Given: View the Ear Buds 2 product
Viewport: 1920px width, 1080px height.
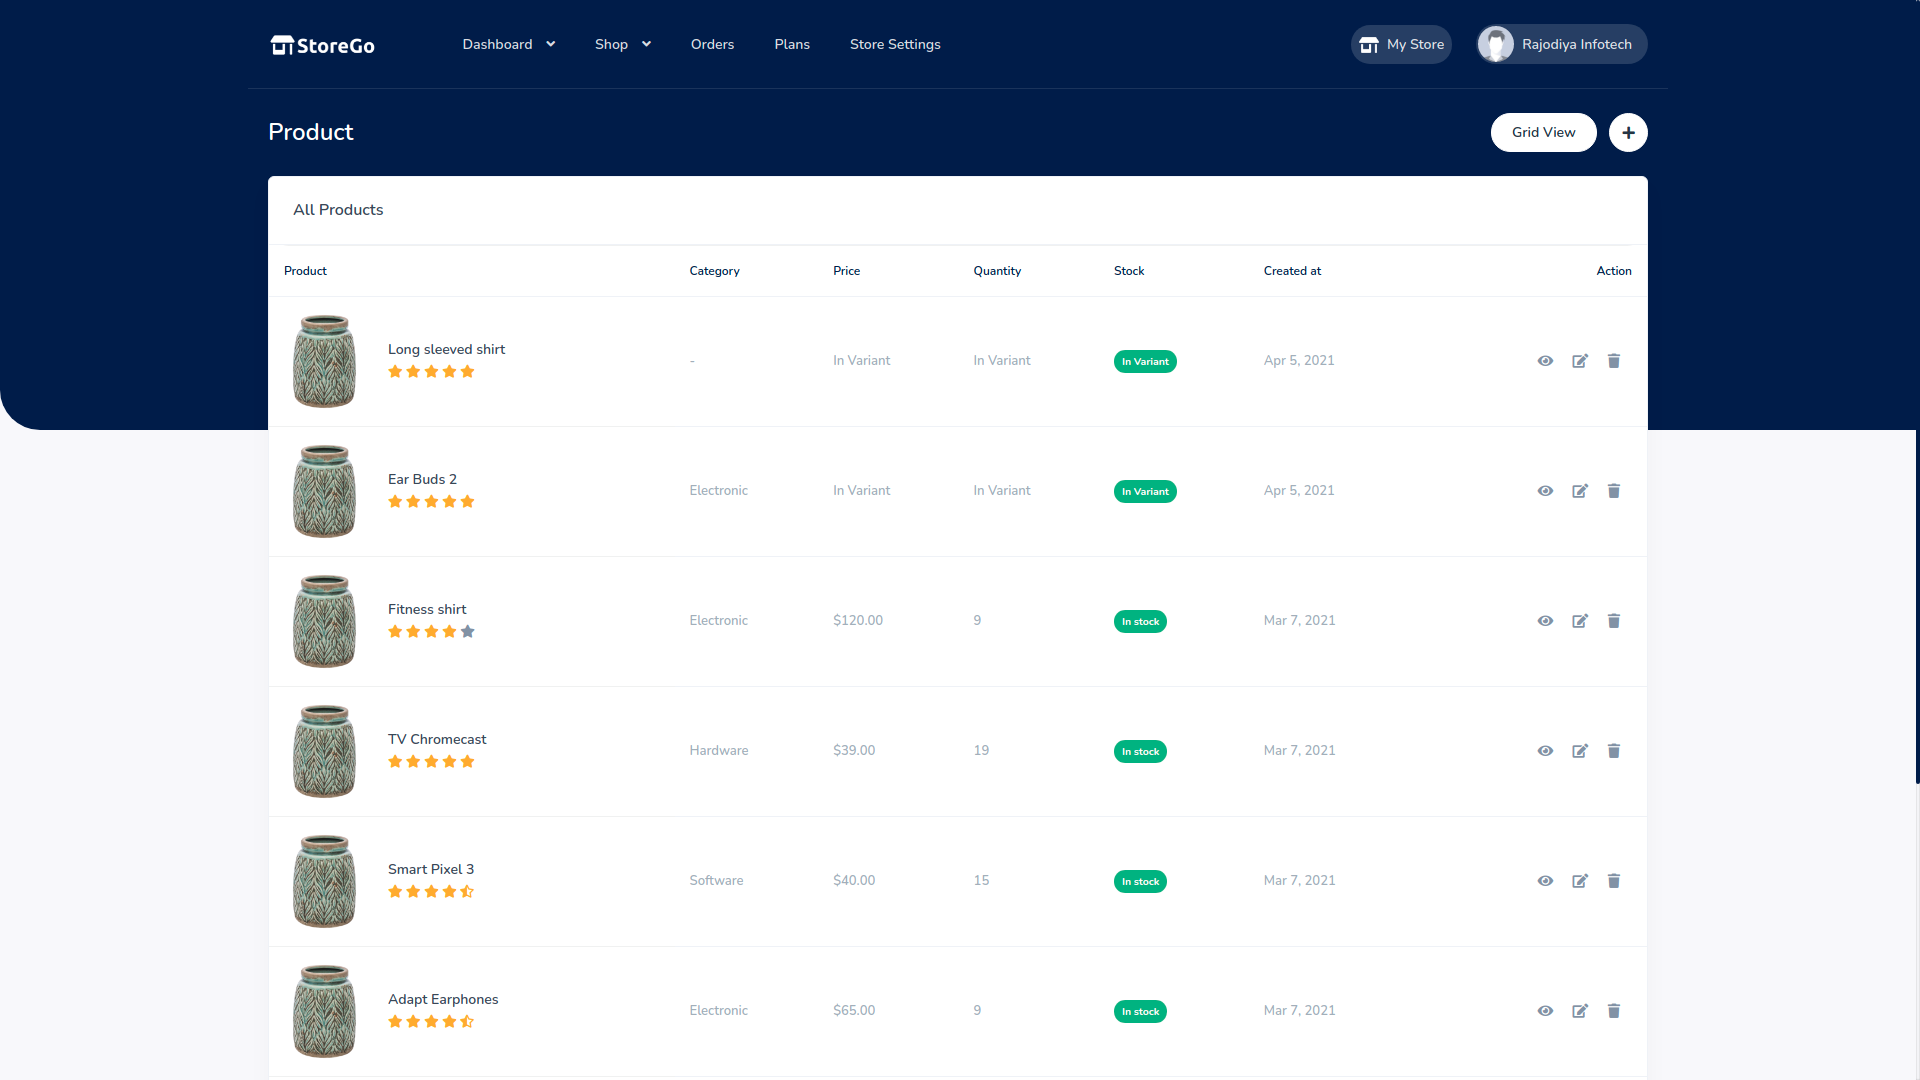Looking at the screenshot, I should pos(1545,491).
